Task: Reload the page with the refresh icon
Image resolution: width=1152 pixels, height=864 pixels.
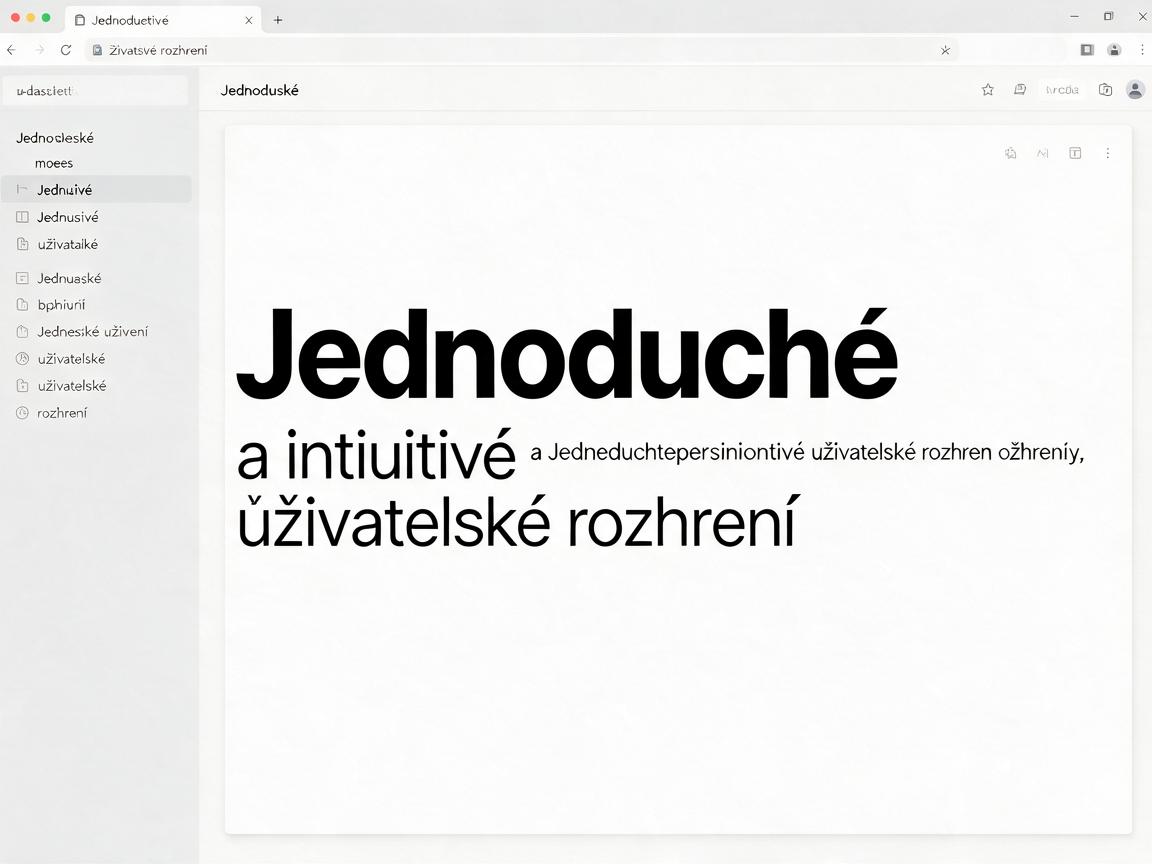Action: pos(66,50)
